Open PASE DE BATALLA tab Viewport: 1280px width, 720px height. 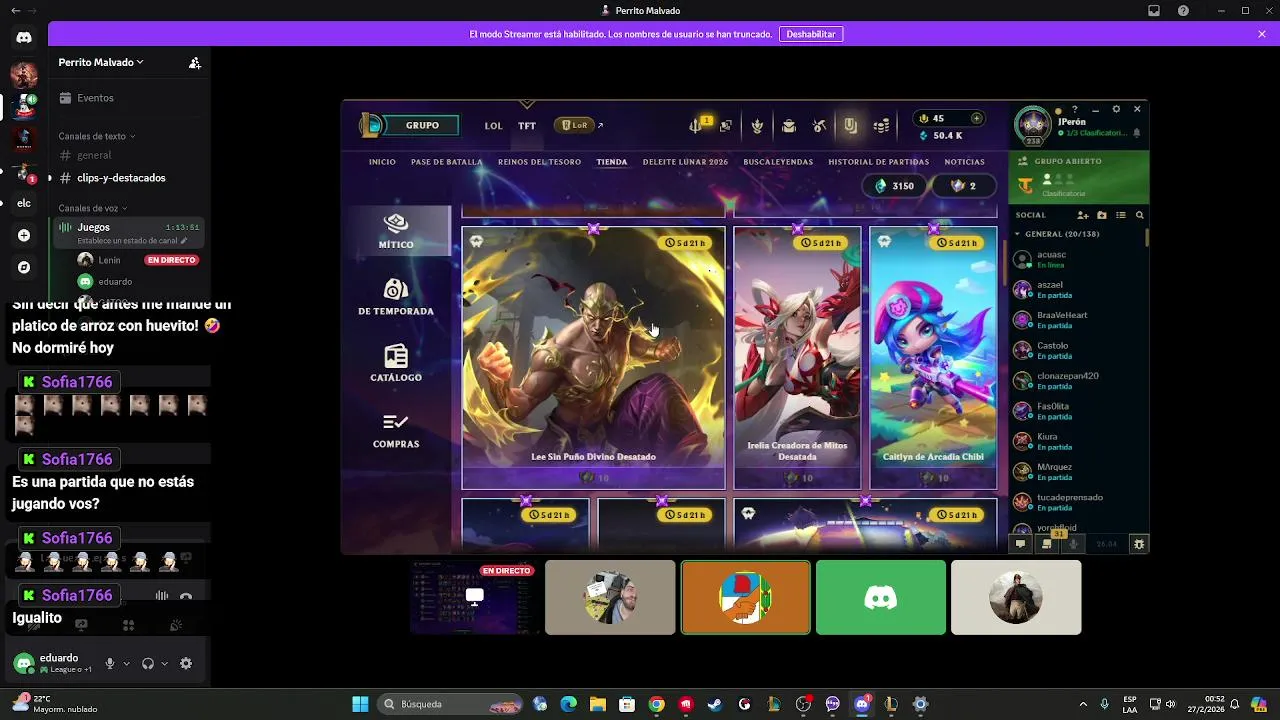[447, 162]
